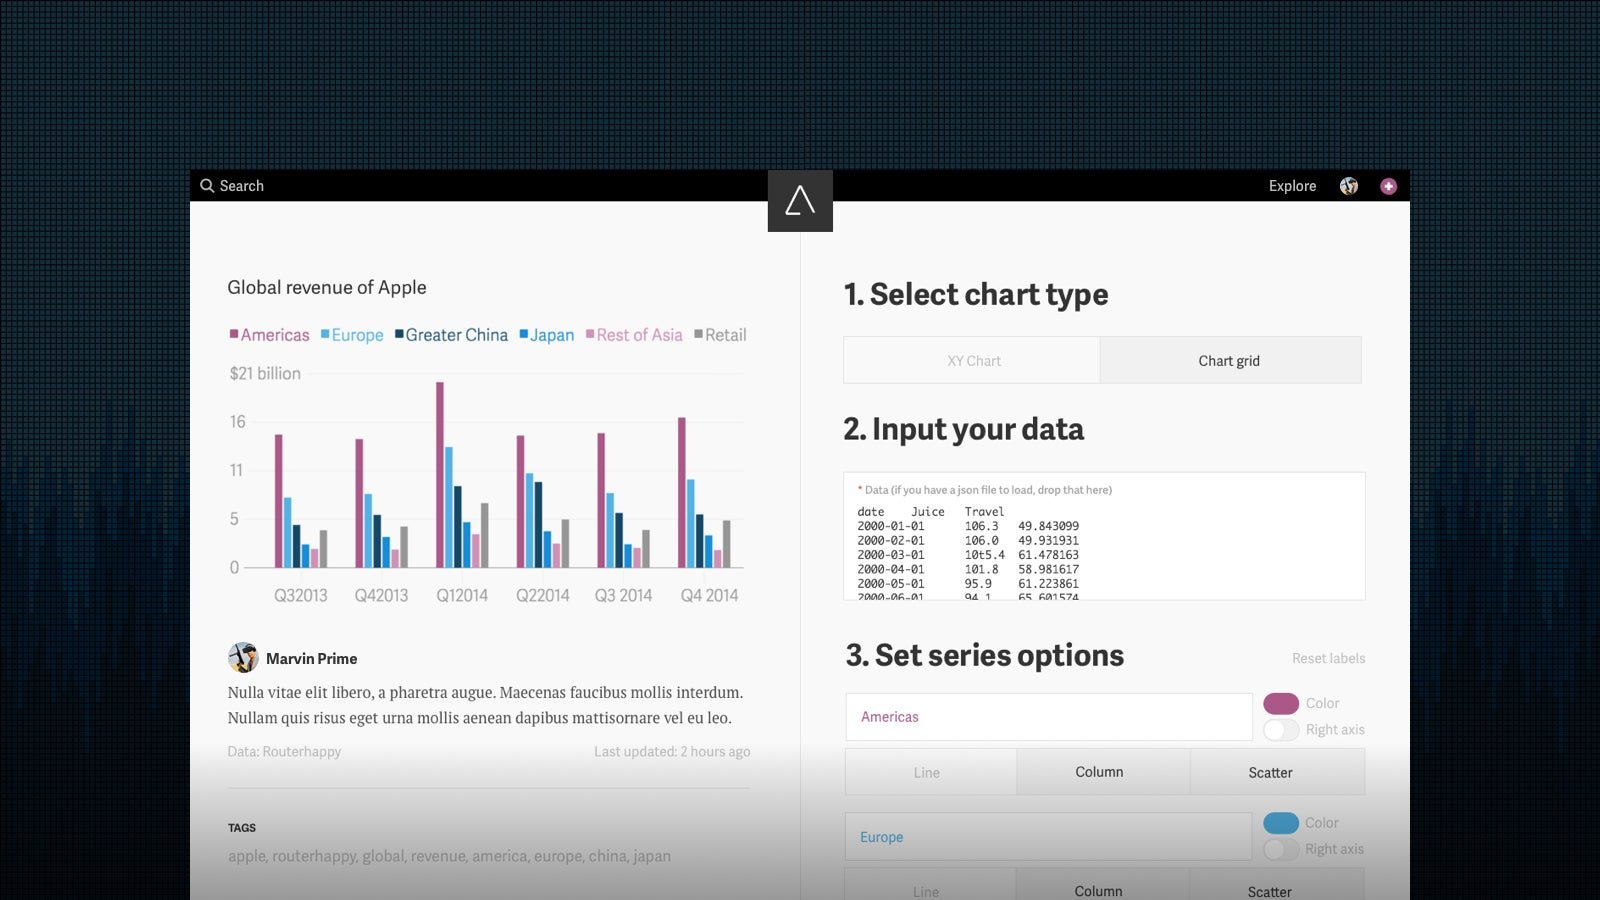Screen dimensions: 1600x900
Task: Set Americas series to Line
Action: point(930,772)
